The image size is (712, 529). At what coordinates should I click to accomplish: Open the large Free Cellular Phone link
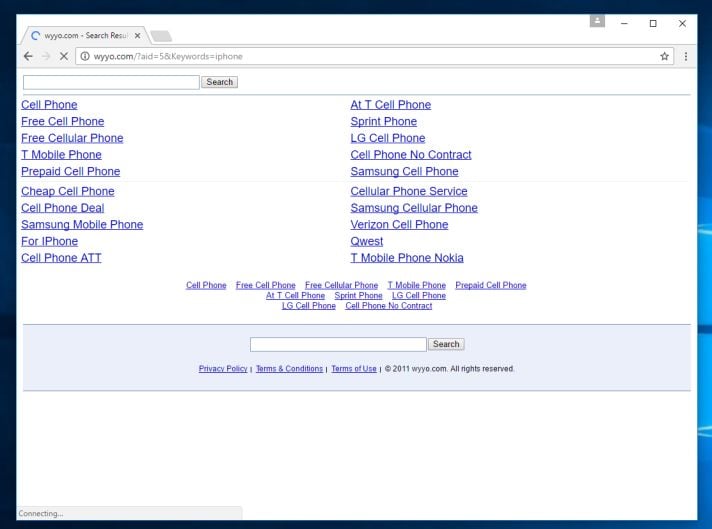click(x=72, y=138)
